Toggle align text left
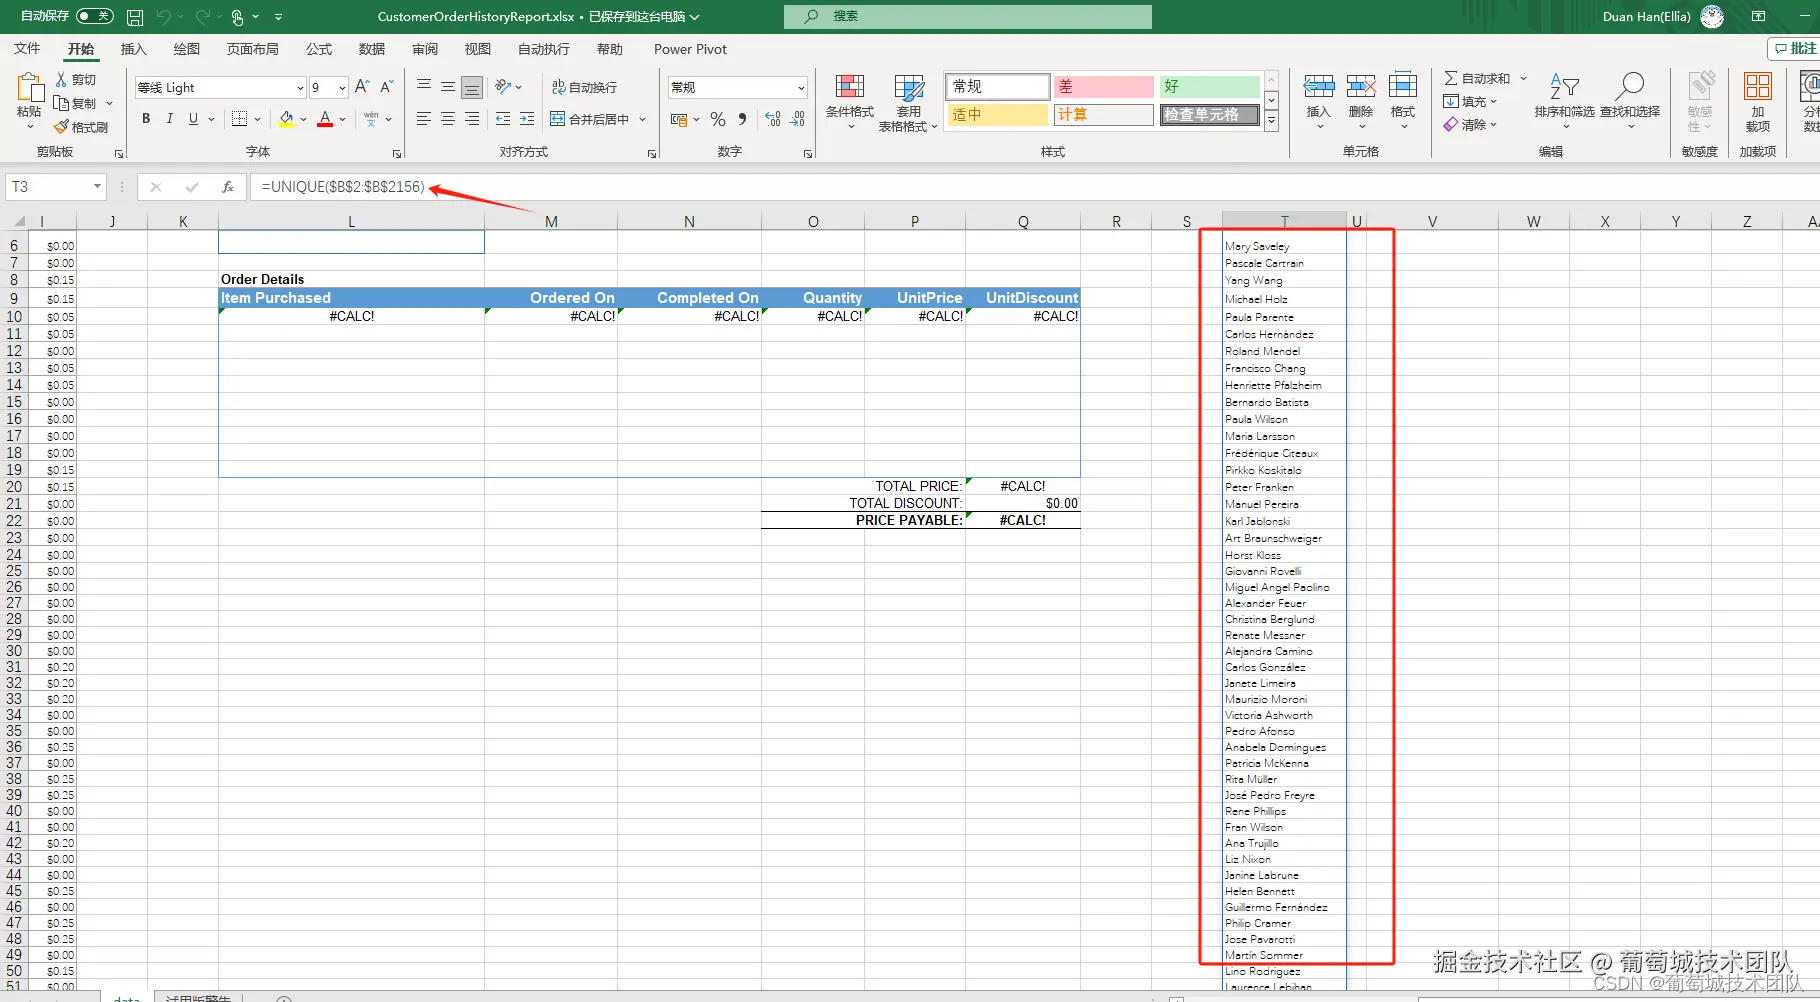The image size is (1820, 1002). pos(424,119)
